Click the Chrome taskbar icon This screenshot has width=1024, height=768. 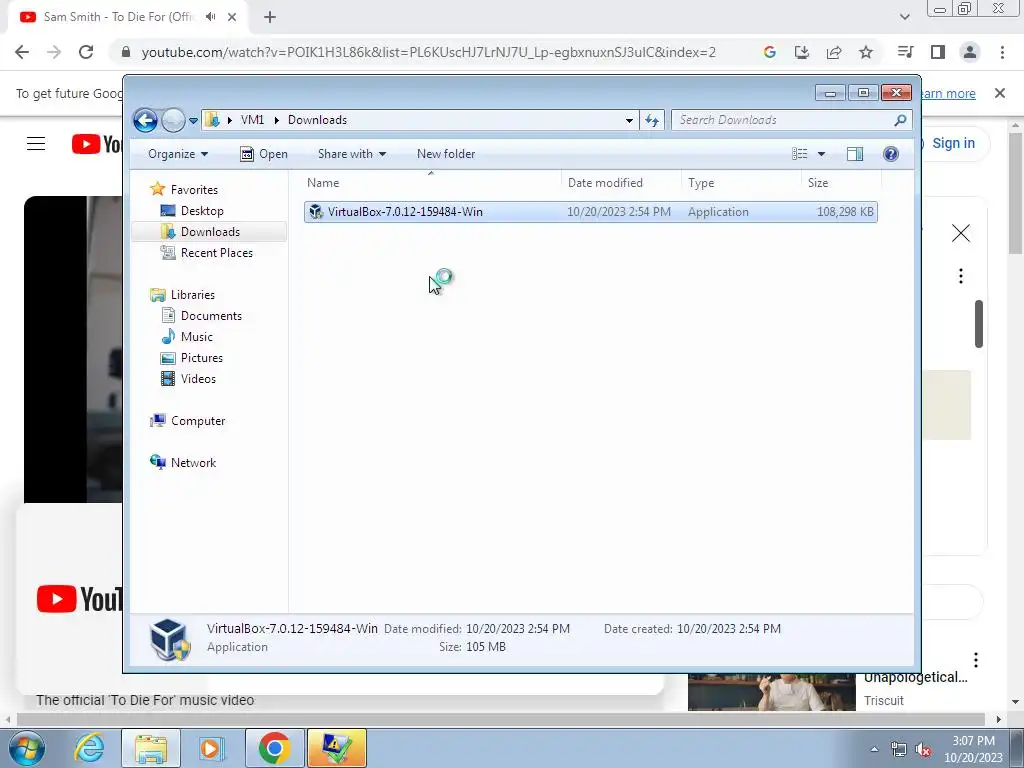pyautogui.click(x=274, y=748)
